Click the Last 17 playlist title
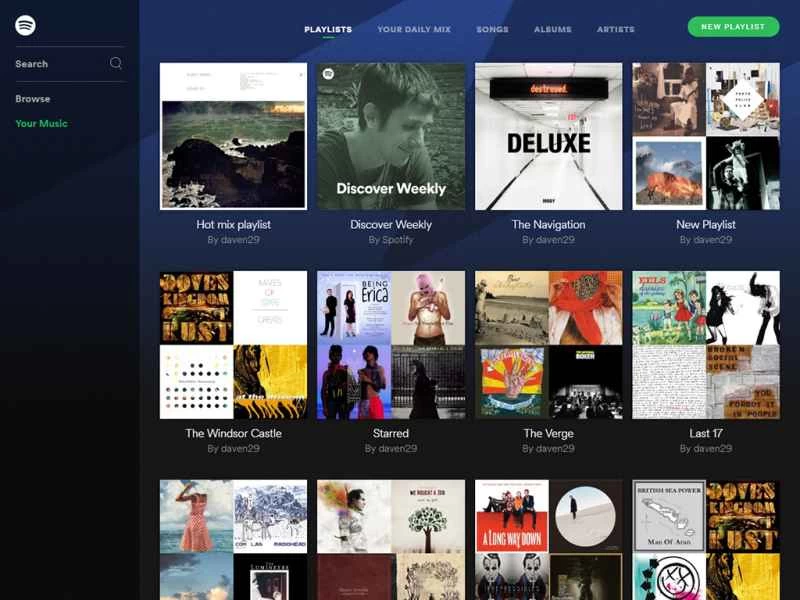Viewport: 800px width, 600px height. click(706, 433)
